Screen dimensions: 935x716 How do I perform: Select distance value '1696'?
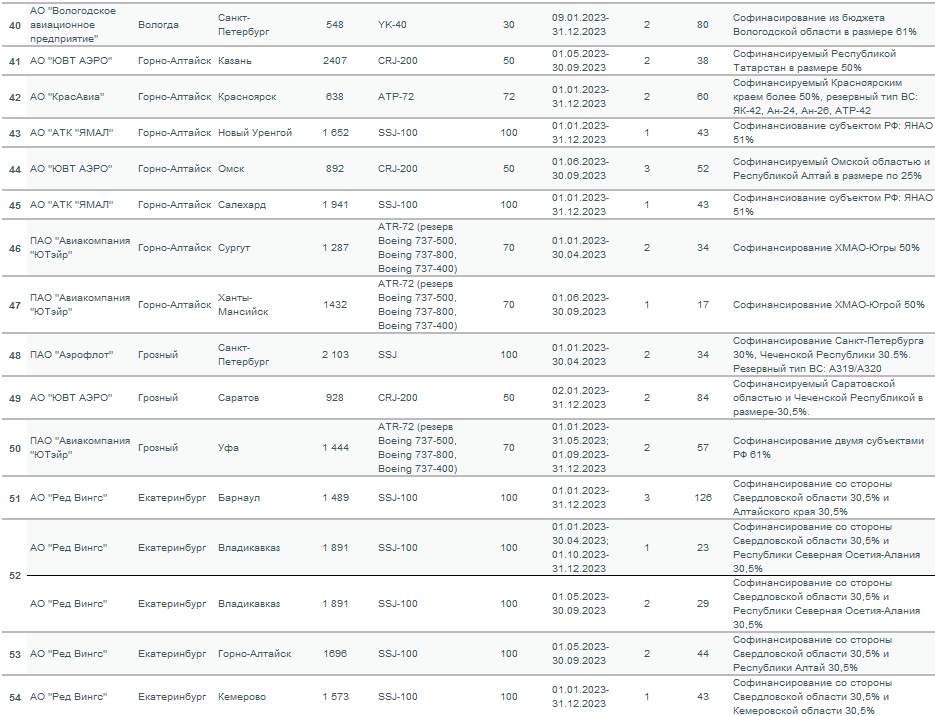[x=335, y=654]
